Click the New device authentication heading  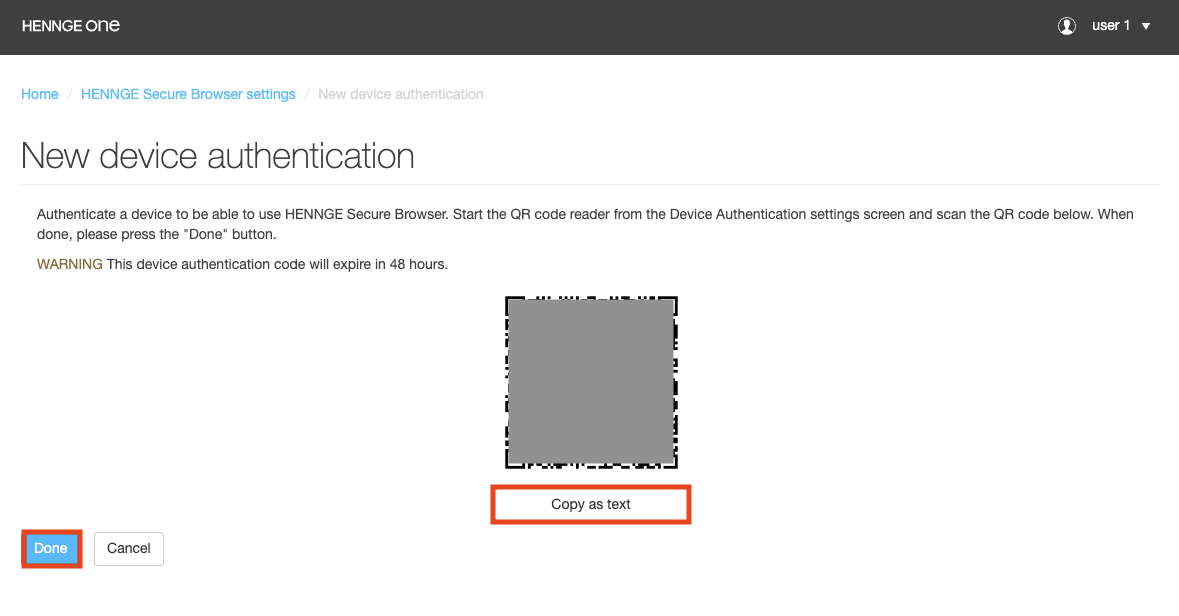(x=217, y=156)
